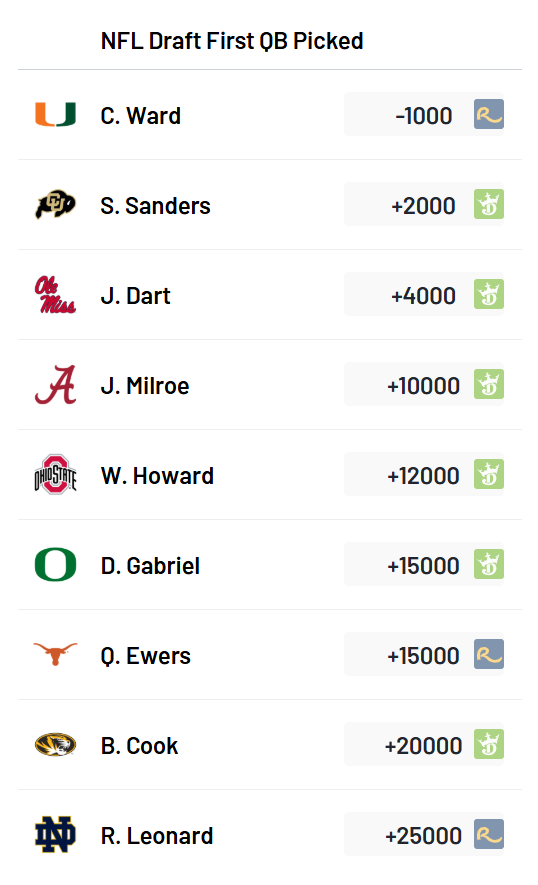Click the Ohio State logo beside W. Howard
This screenshot has height=885, width=538.
[55, 475]
